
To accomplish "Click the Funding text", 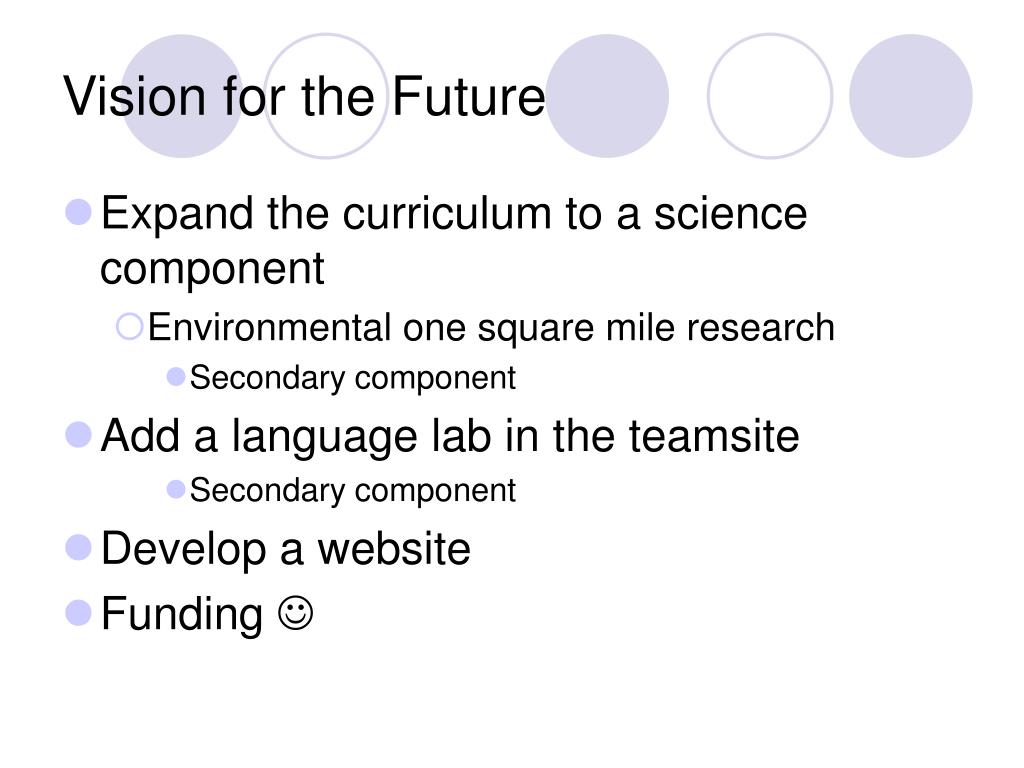I will [182, 615].
